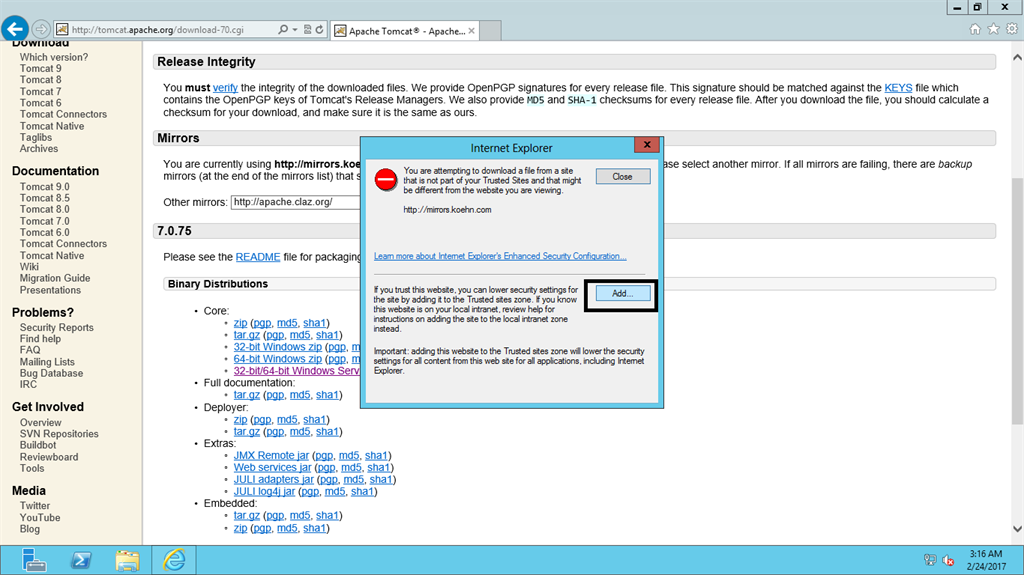Open Favorites with the star icon
The image size is (1024, 575).
coord(993,29)
